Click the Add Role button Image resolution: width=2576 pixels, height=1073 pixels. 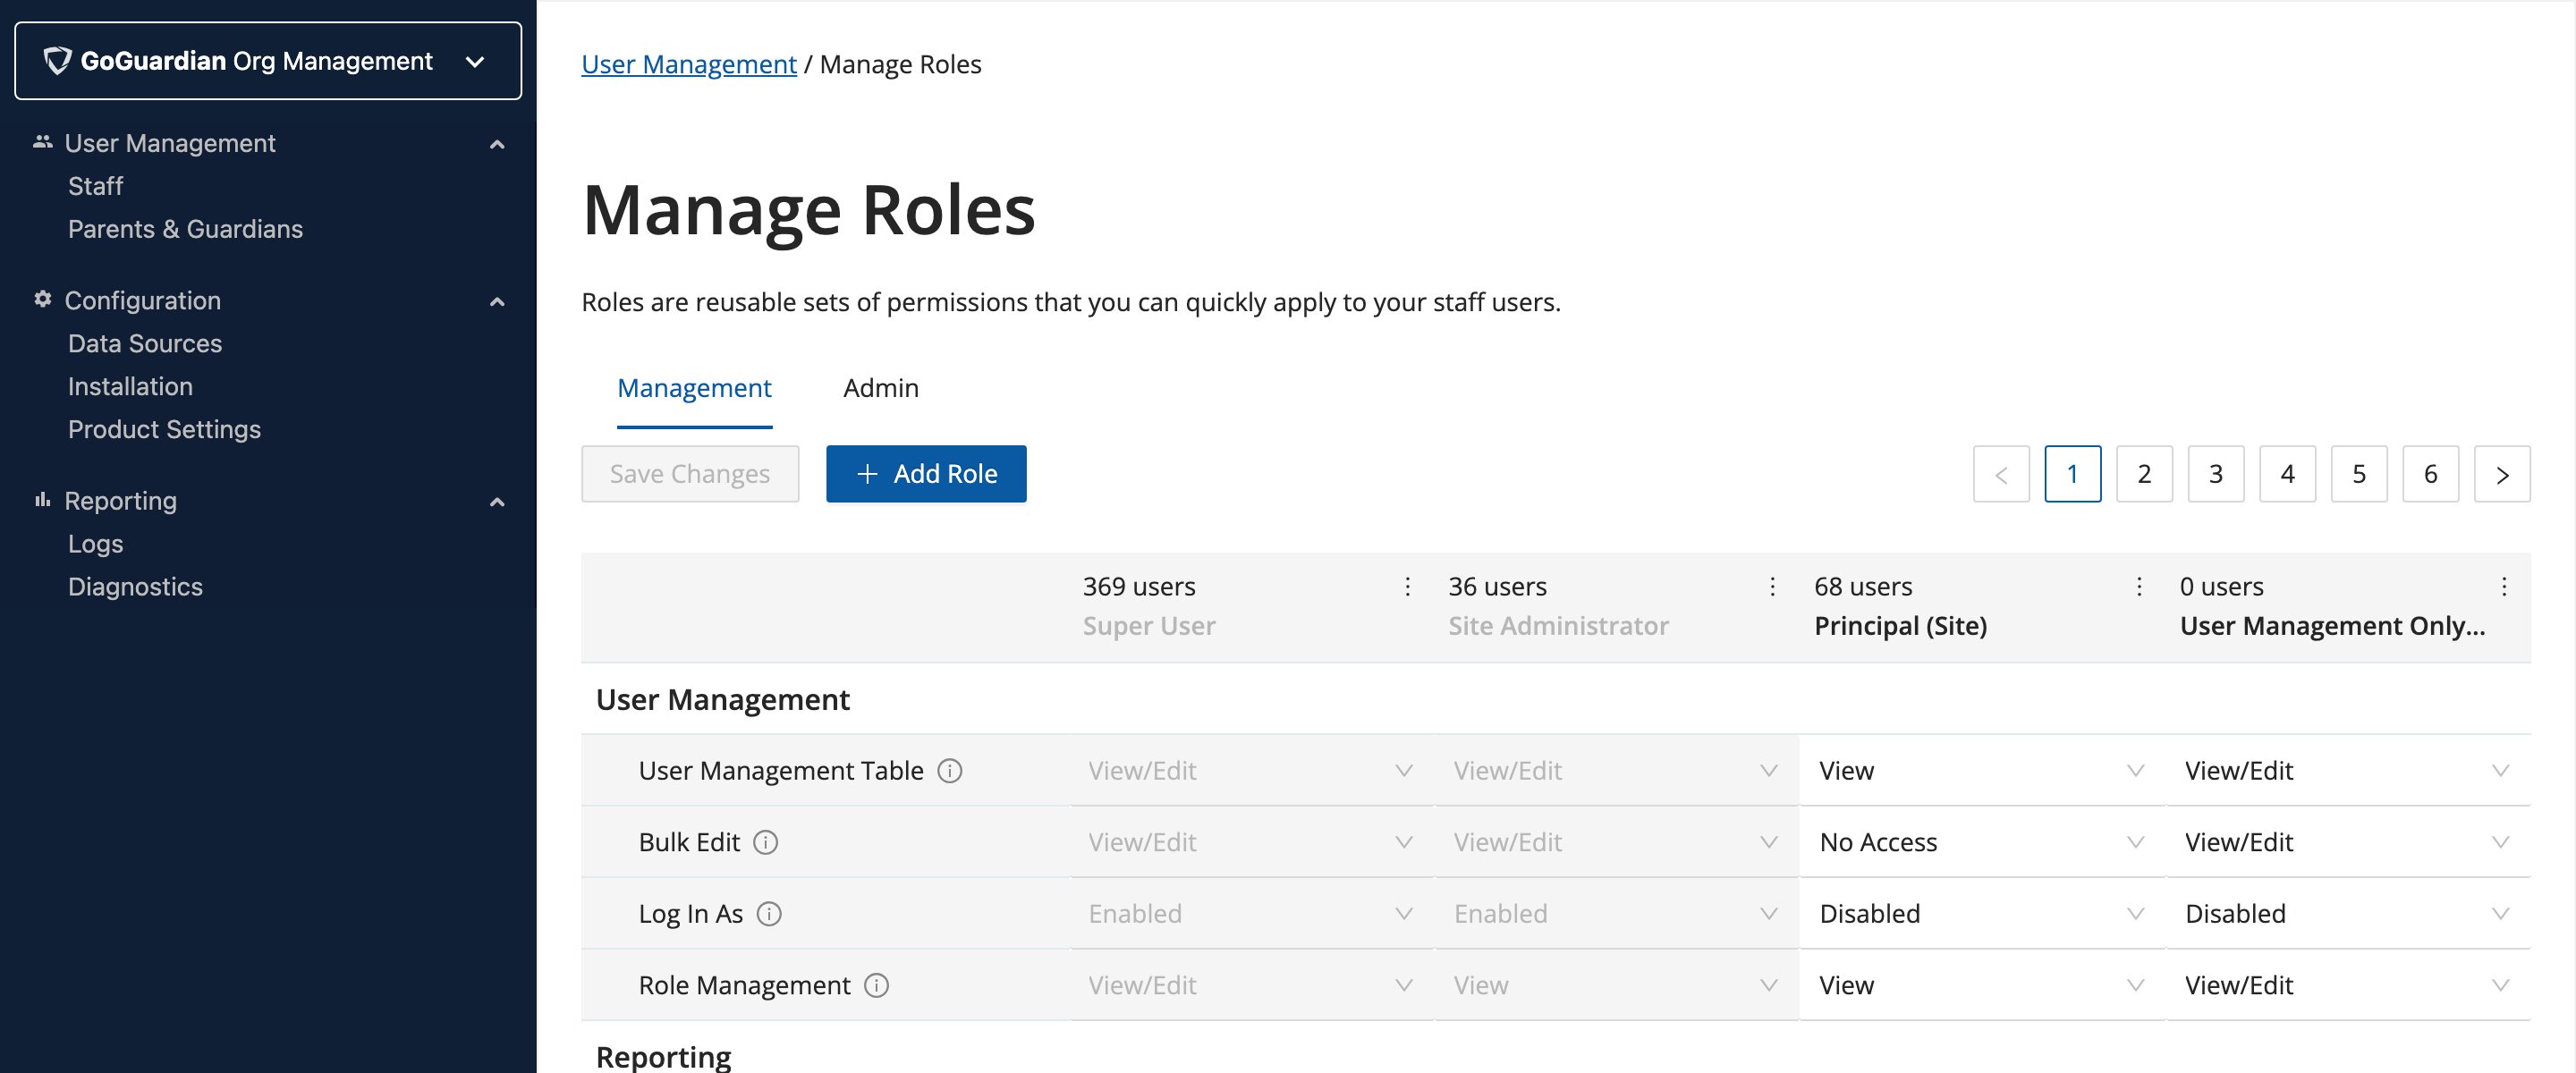926,474
